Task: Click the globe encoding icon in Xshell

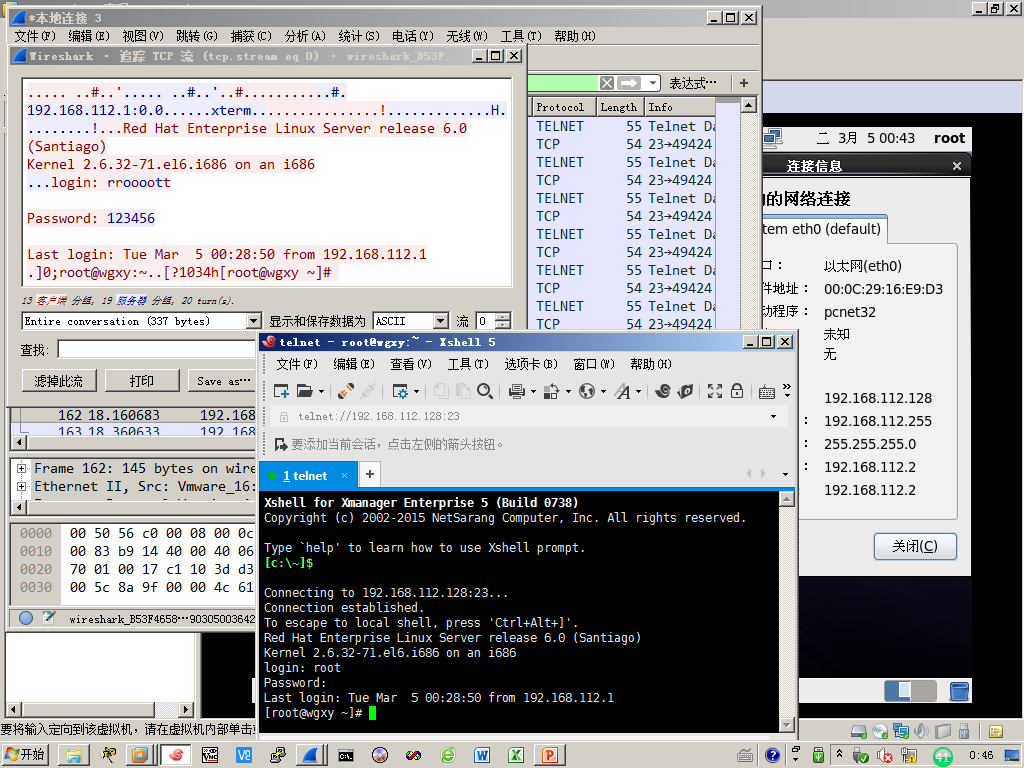Action: pyautogui.click(x=587, y=391)
